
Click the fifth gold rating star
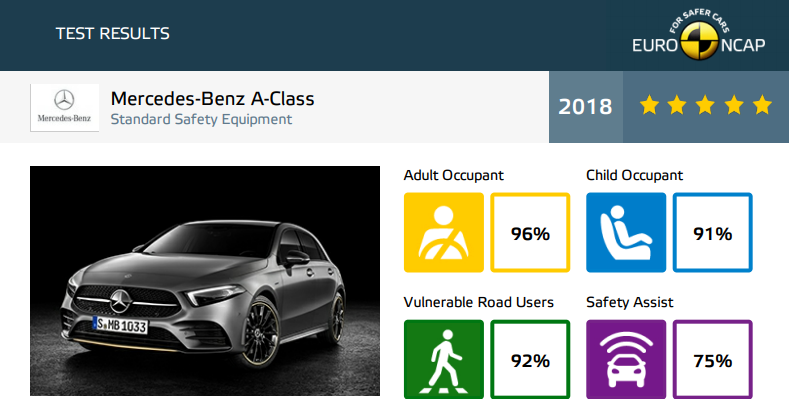pos(762,105)
